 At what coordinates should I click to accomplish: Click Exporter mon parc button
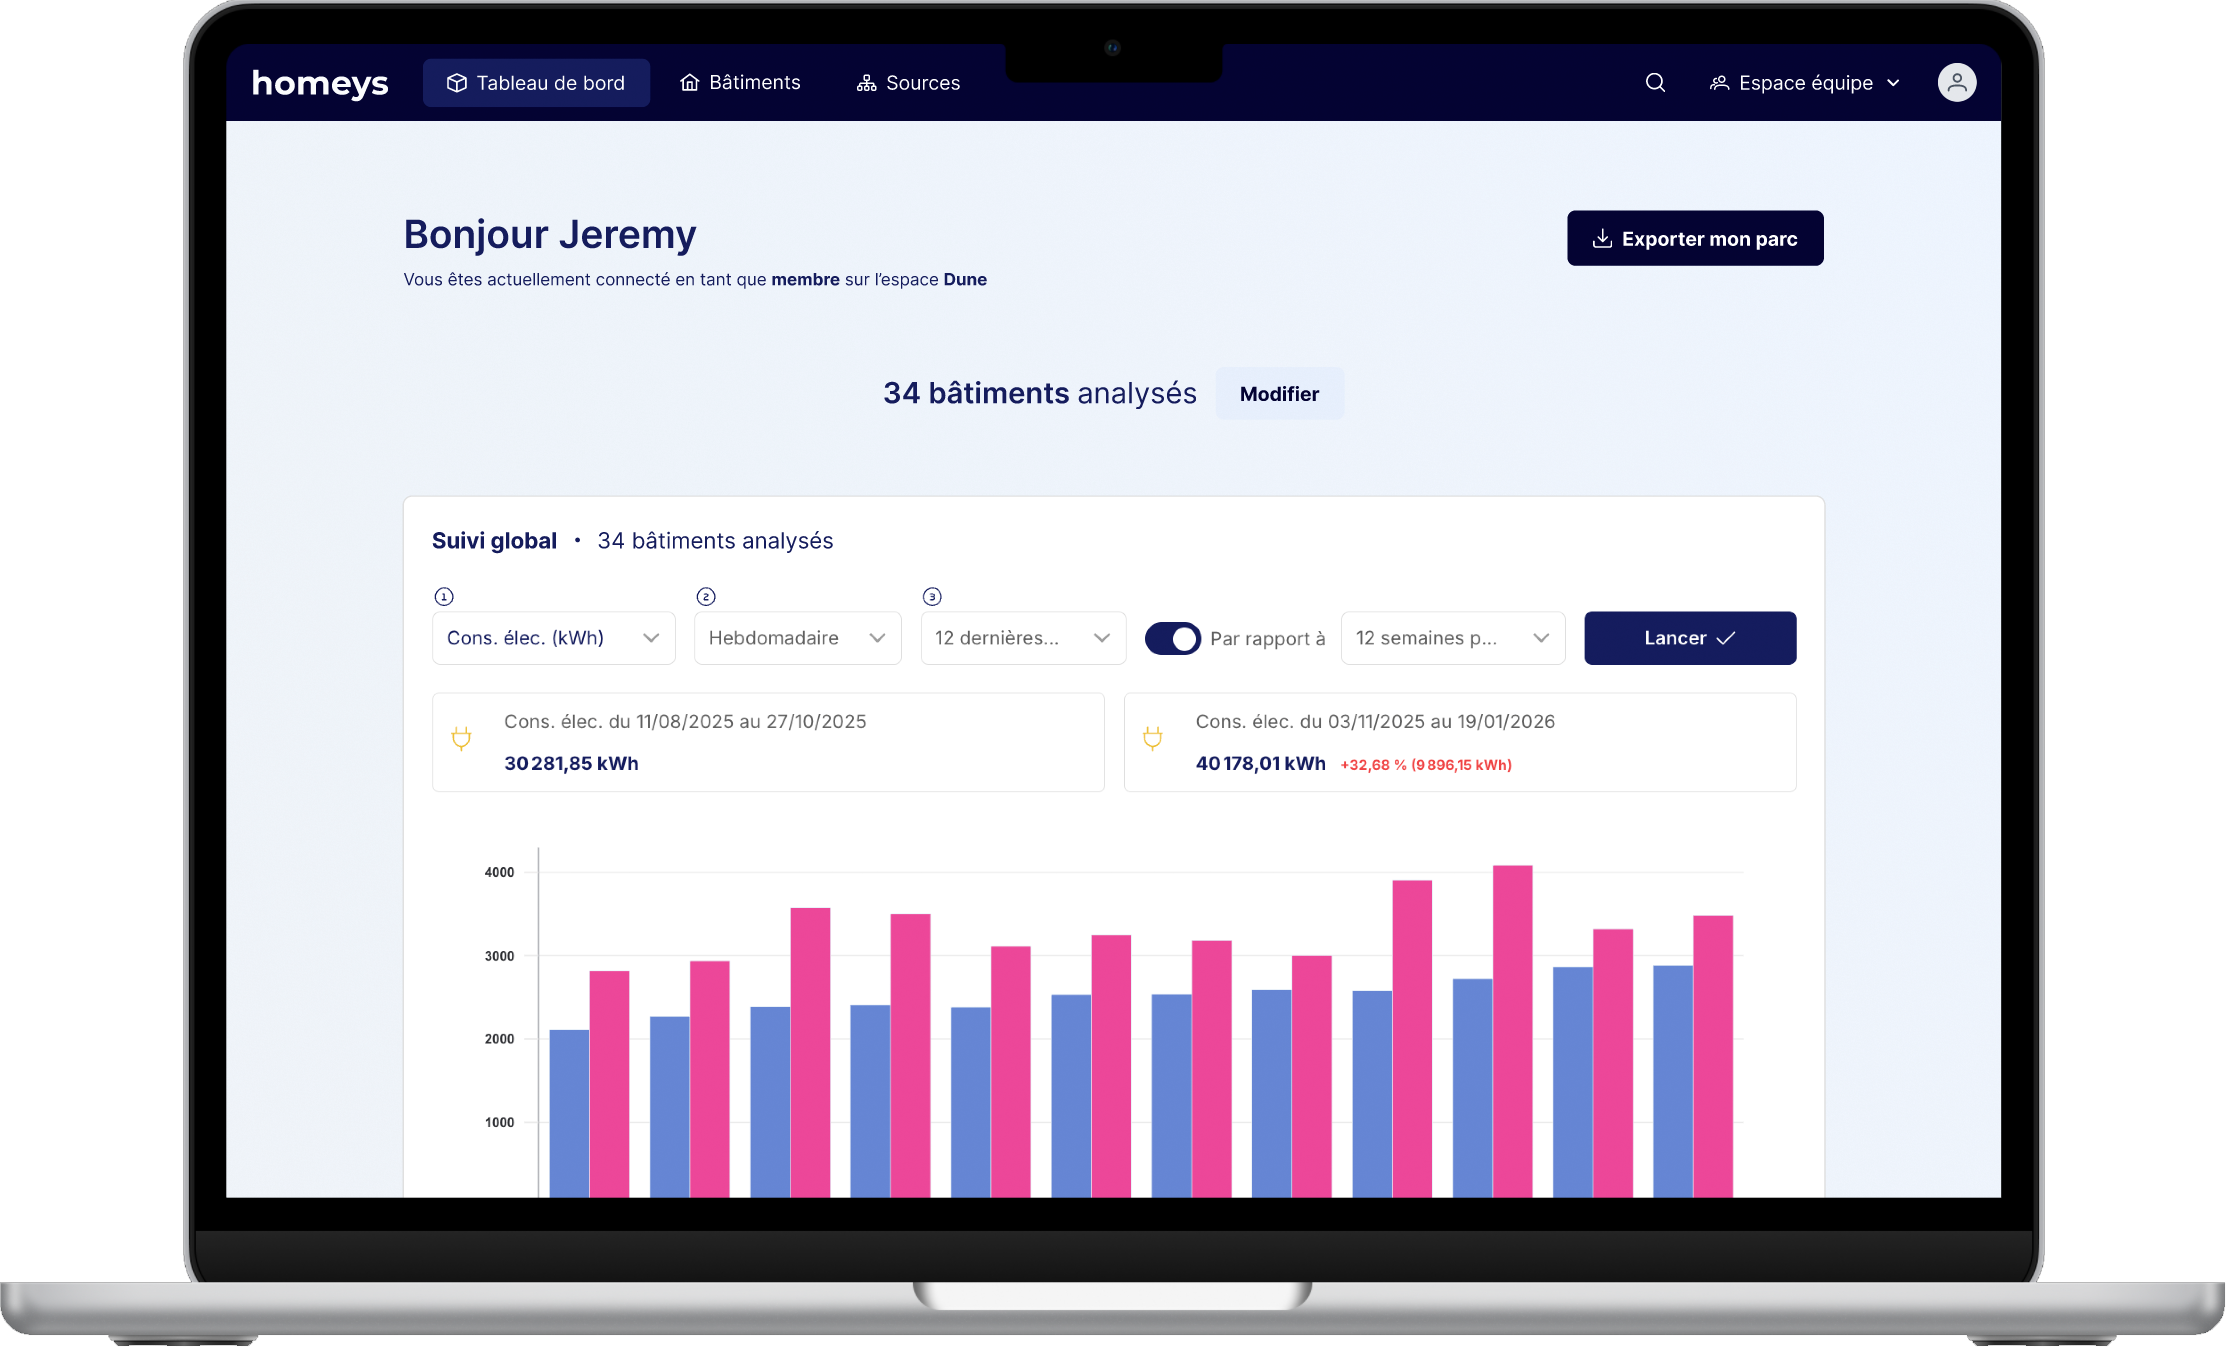[x=1695, y=238]
